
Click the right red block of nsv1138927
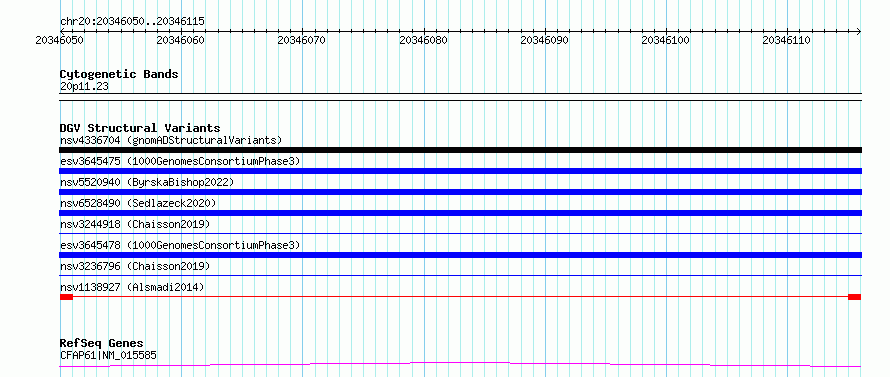point(855,297)
